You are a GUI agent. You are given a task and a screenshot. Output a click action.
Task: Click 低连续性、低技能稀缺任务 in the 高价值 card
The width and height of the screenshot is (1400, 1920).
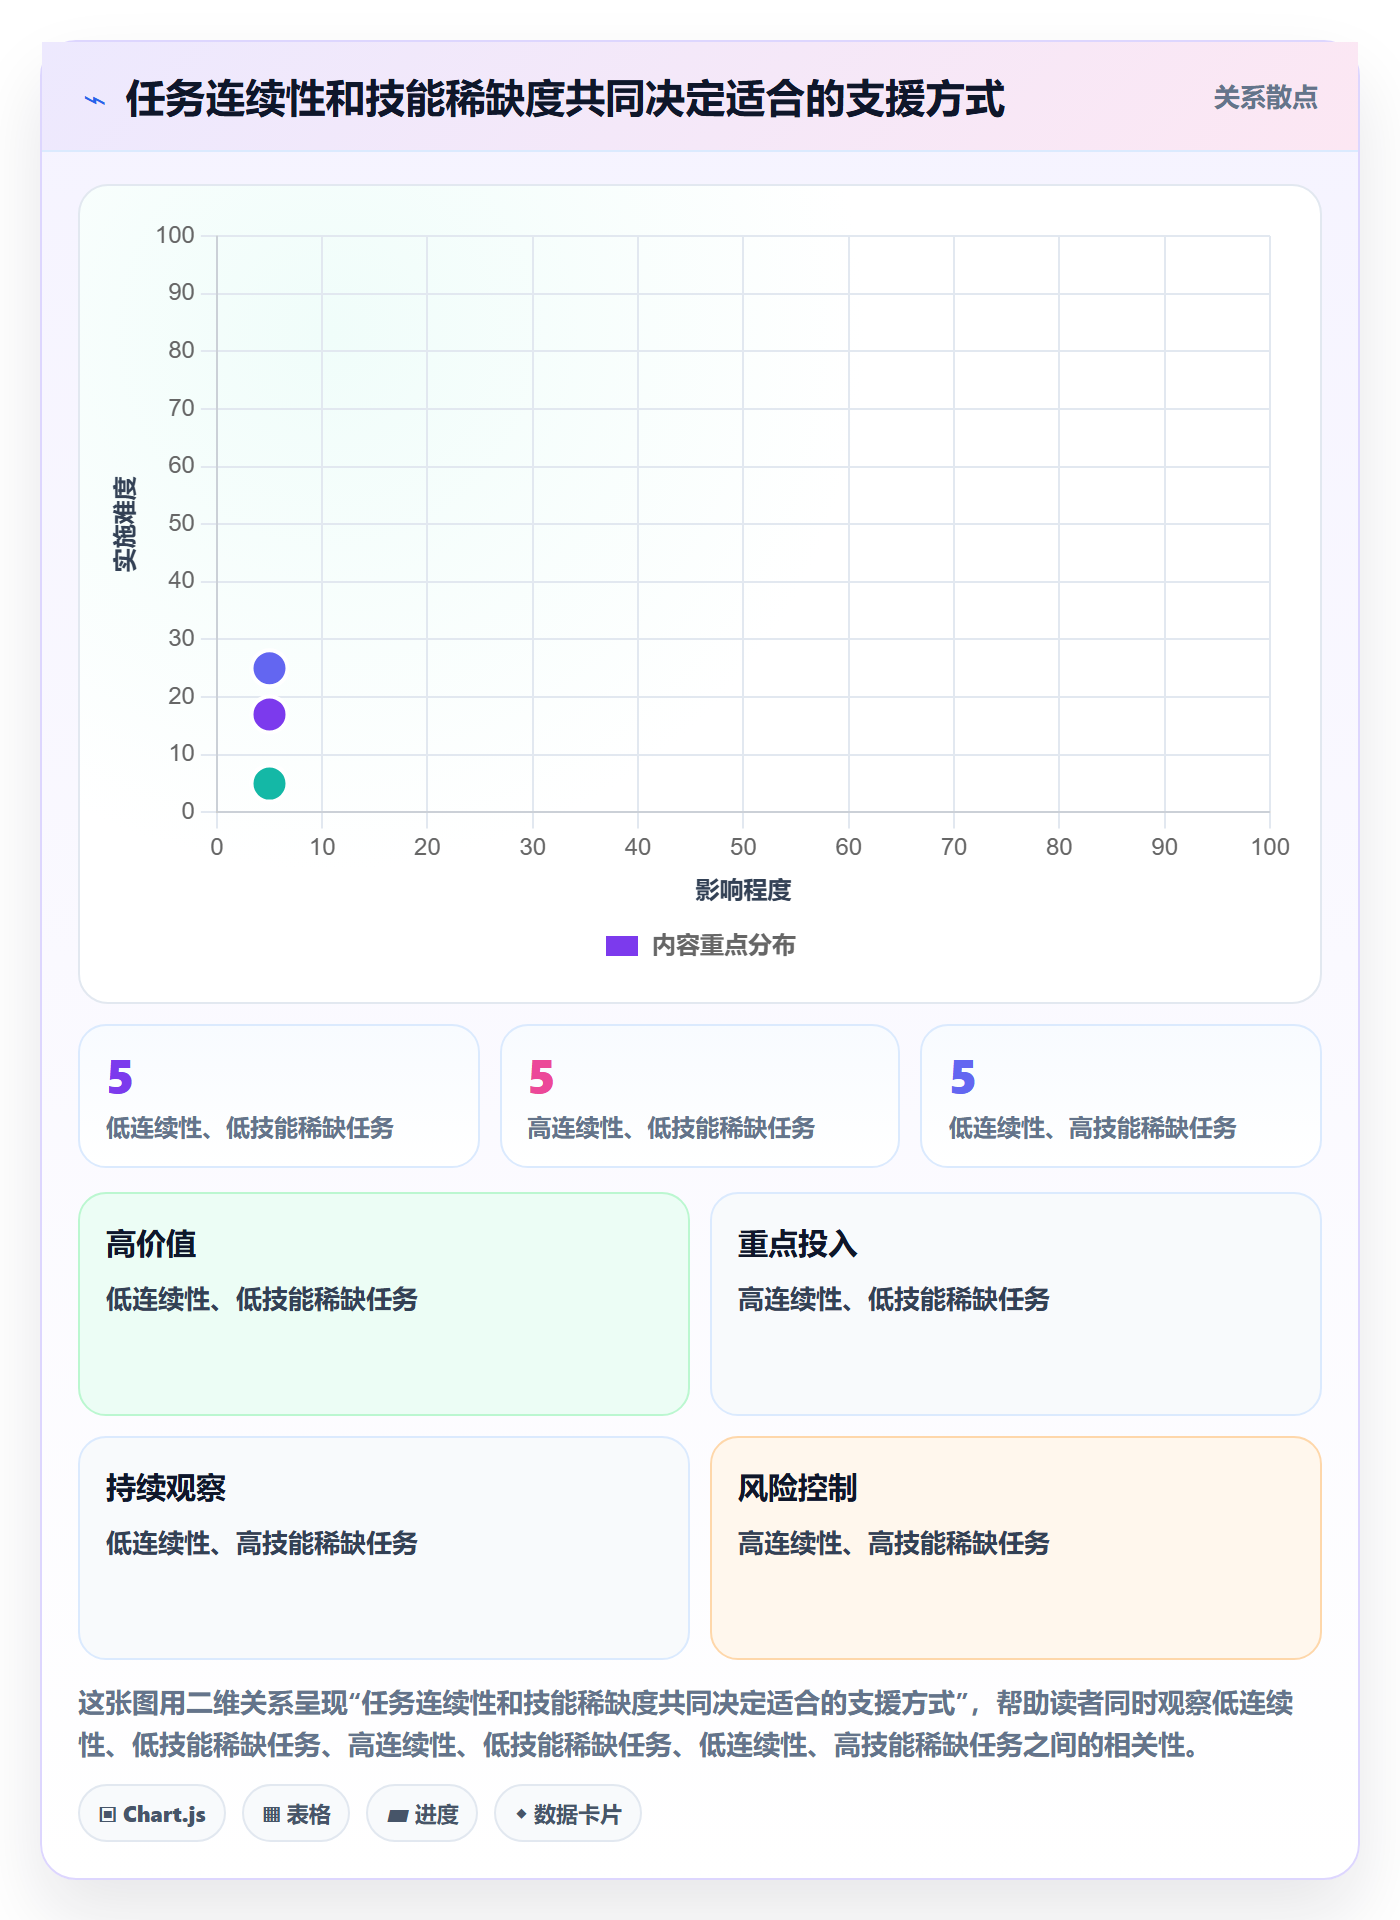pos(262,1300)
